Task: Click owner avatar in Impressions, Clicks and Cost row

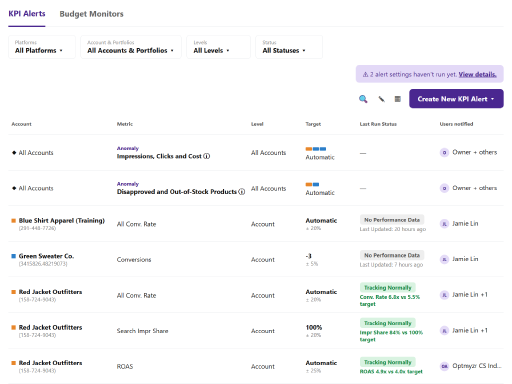Action: coord(444,153)
